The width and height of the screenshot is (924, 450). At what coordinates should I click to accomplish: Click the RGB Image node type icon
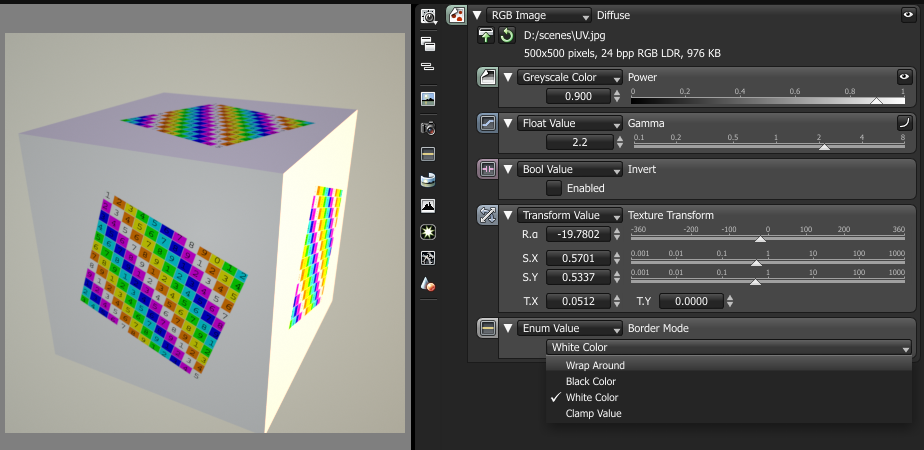(457, 15)
